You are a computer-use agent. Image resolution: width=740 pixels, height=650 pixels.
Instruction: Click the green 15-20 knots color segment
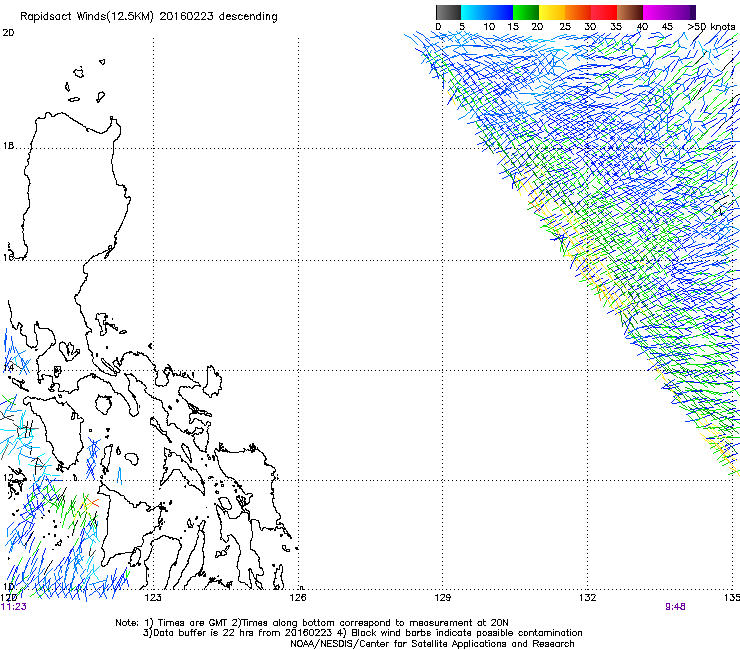[x=526, y=12]
